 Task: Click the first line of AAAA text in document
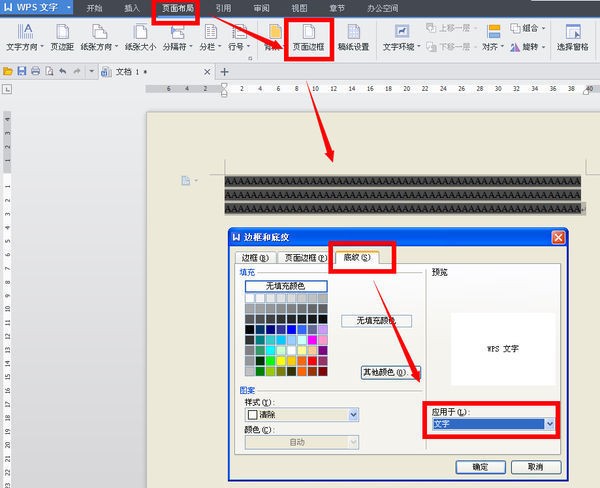[x=403, y=181]
